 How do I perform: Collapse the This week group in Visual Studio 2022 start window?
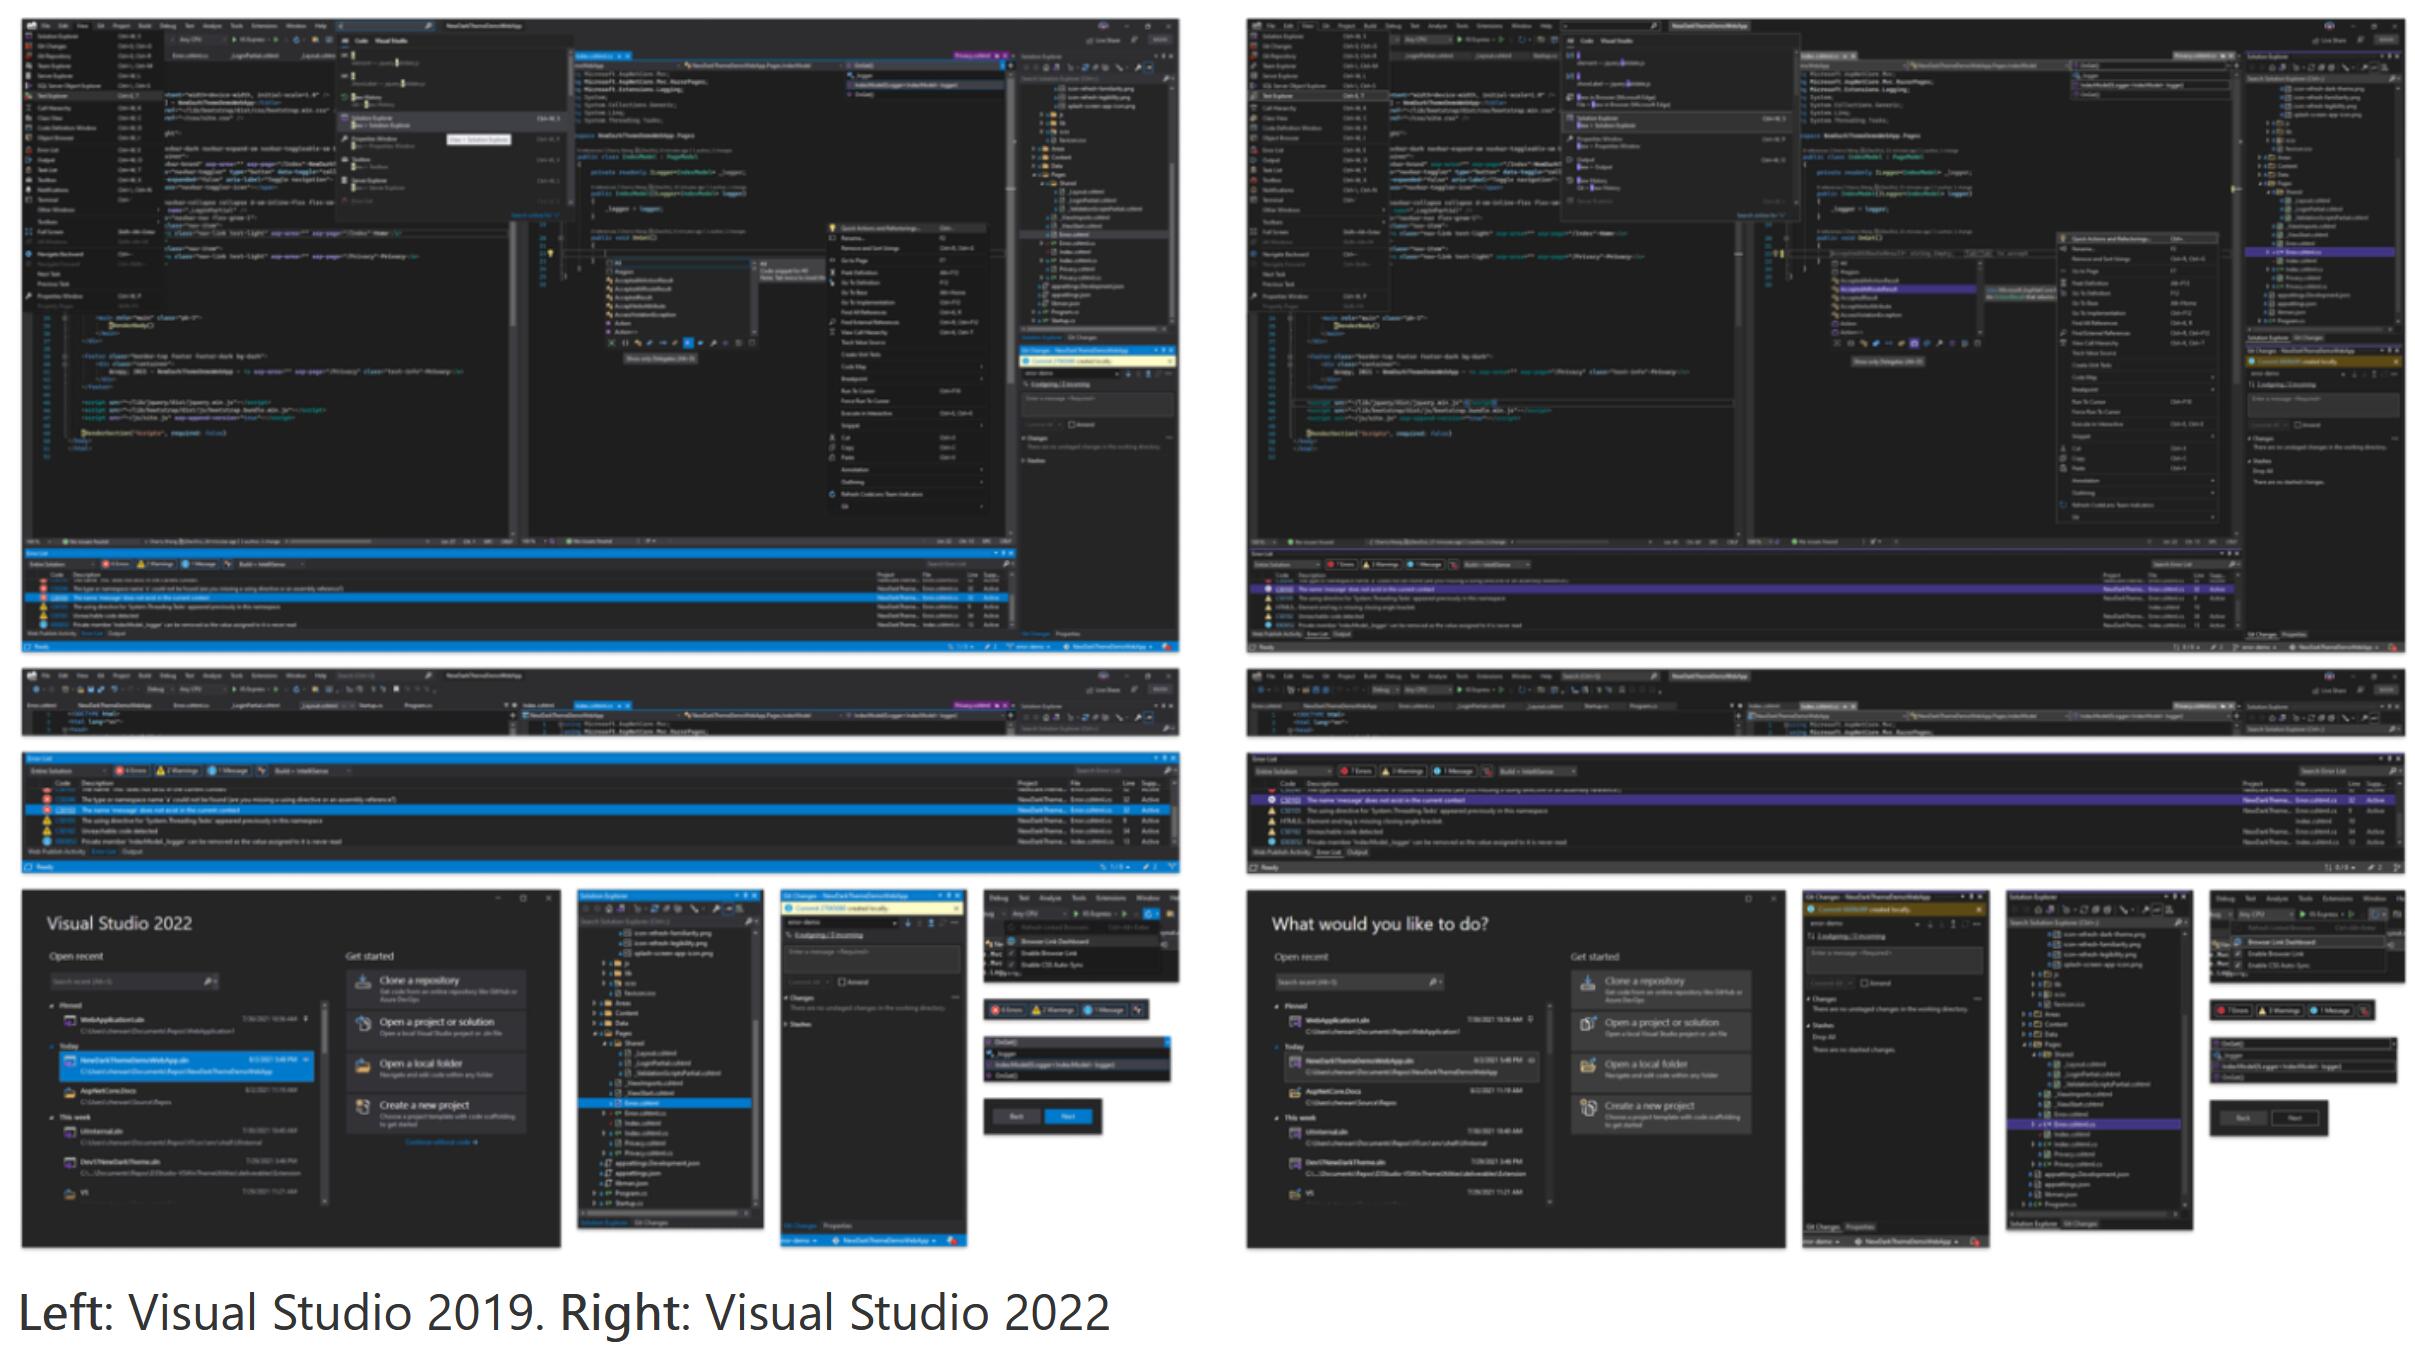pyautogui.click(x=51, y=1117)
